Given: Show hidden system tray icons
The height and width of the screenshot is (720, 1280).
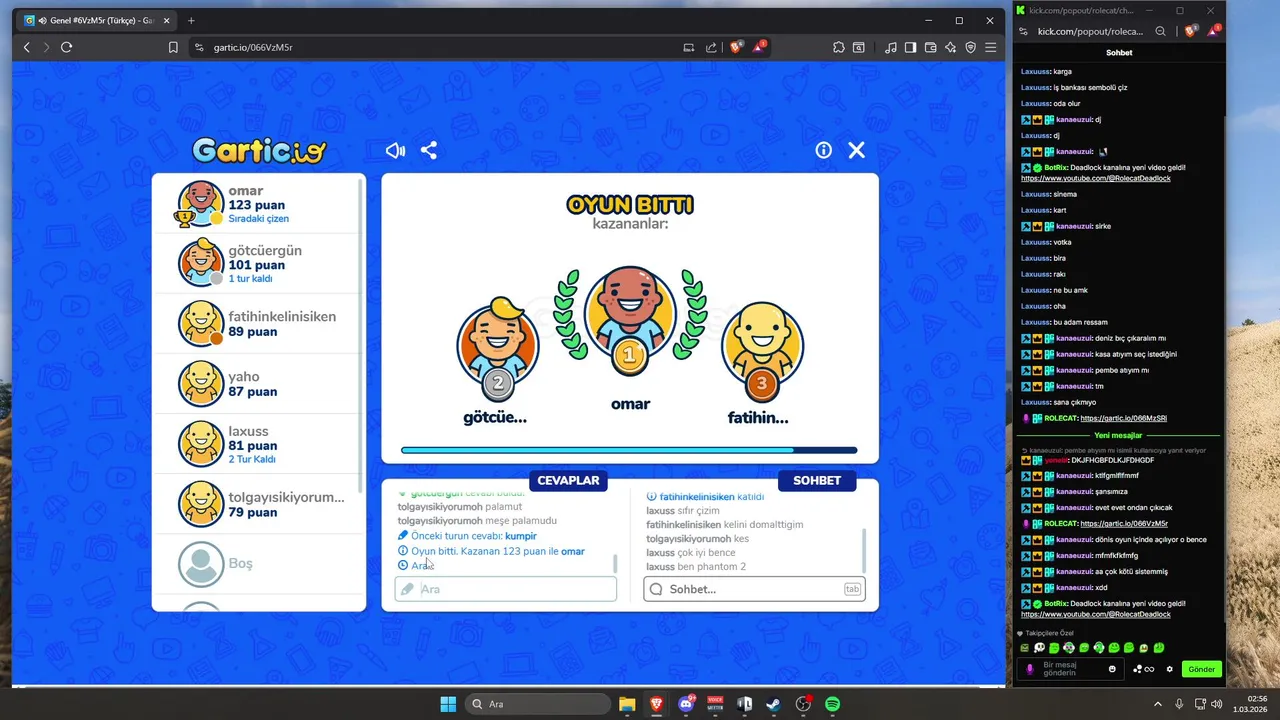Looking at the screenshot, I should (1158, 704).
